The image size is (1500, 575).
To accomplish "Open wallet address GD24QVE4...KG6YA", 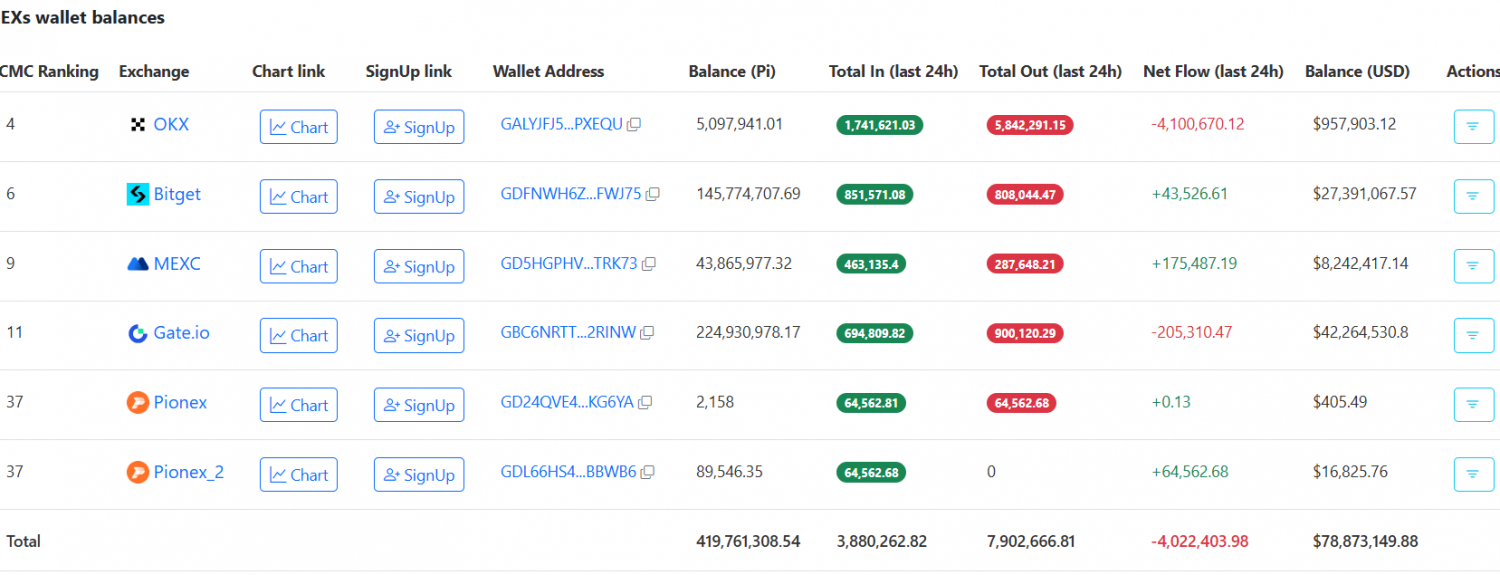I will pyautogui.click(x=566, y=402).
